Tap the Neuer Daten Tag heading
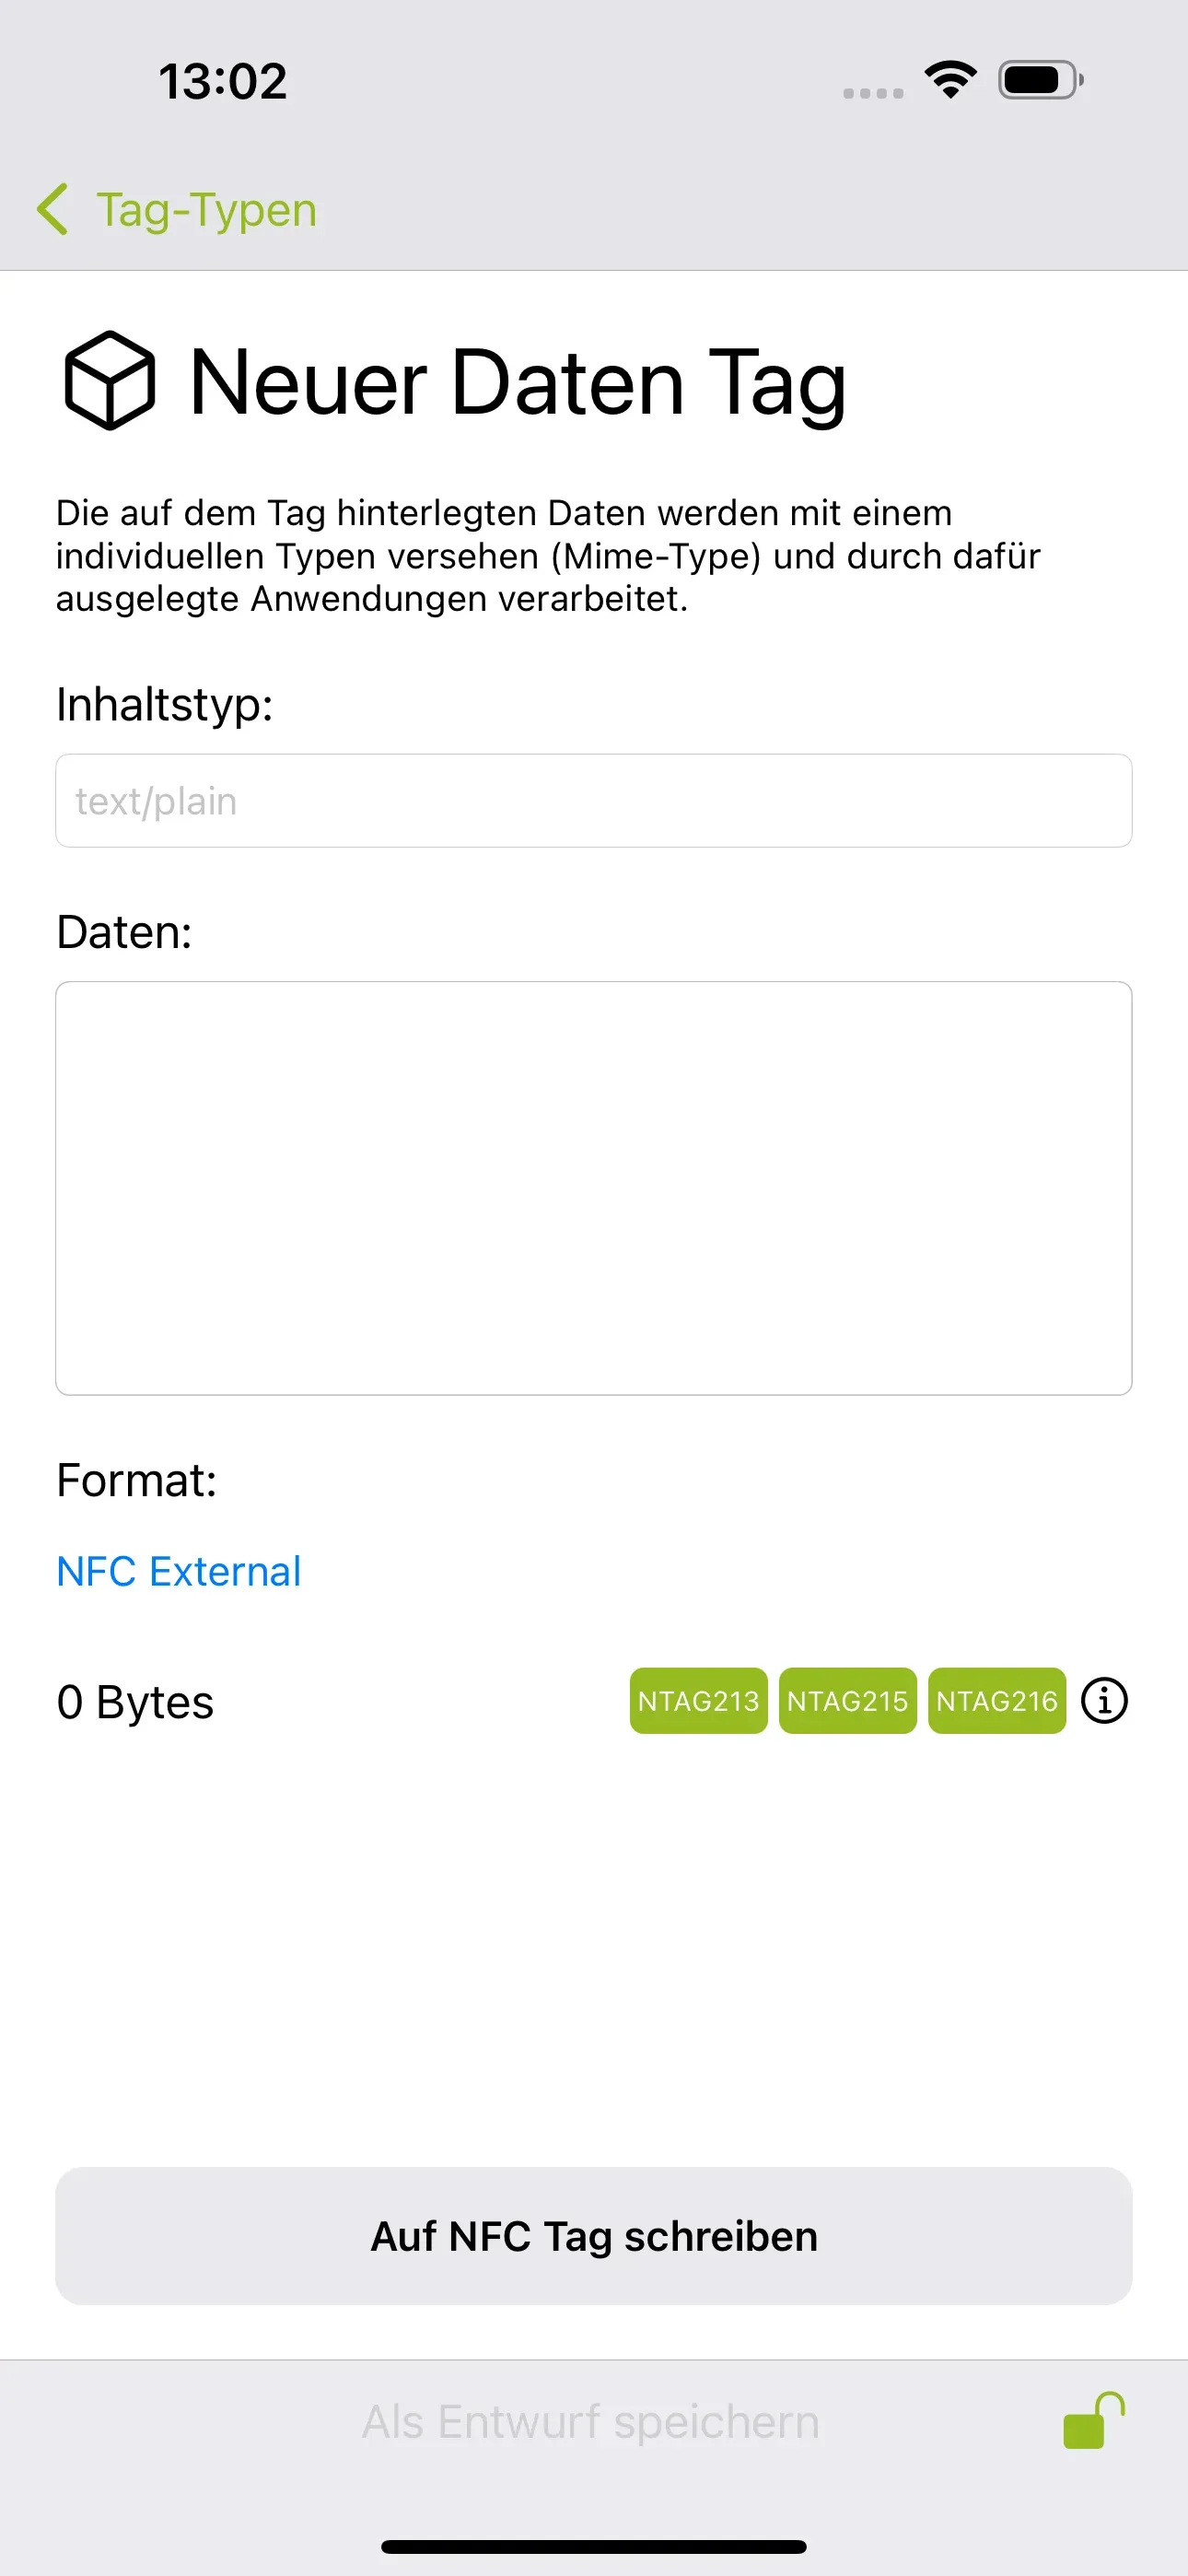This screenshot has height=2576, width=1188. [518, 382]
